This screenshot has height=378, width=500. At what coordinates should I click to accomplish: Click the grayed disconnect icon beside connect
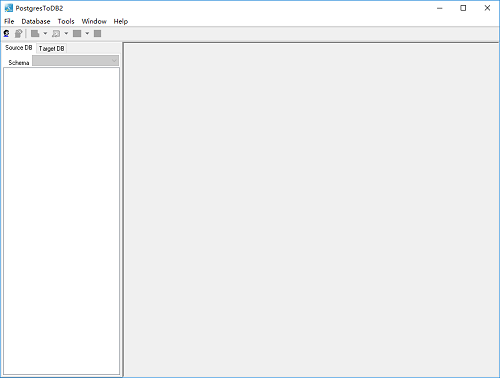tap(18, 33)
